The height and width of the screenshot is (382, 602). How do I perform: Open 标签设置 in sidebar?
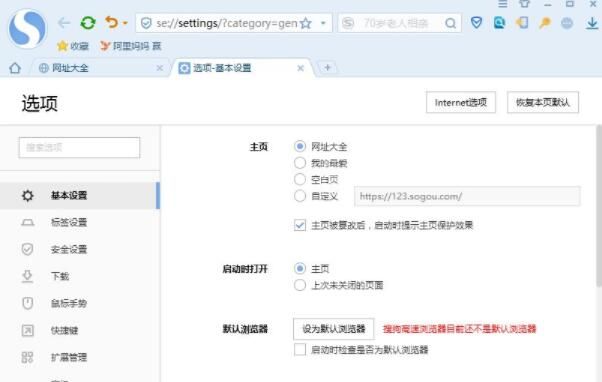point(80,222)
